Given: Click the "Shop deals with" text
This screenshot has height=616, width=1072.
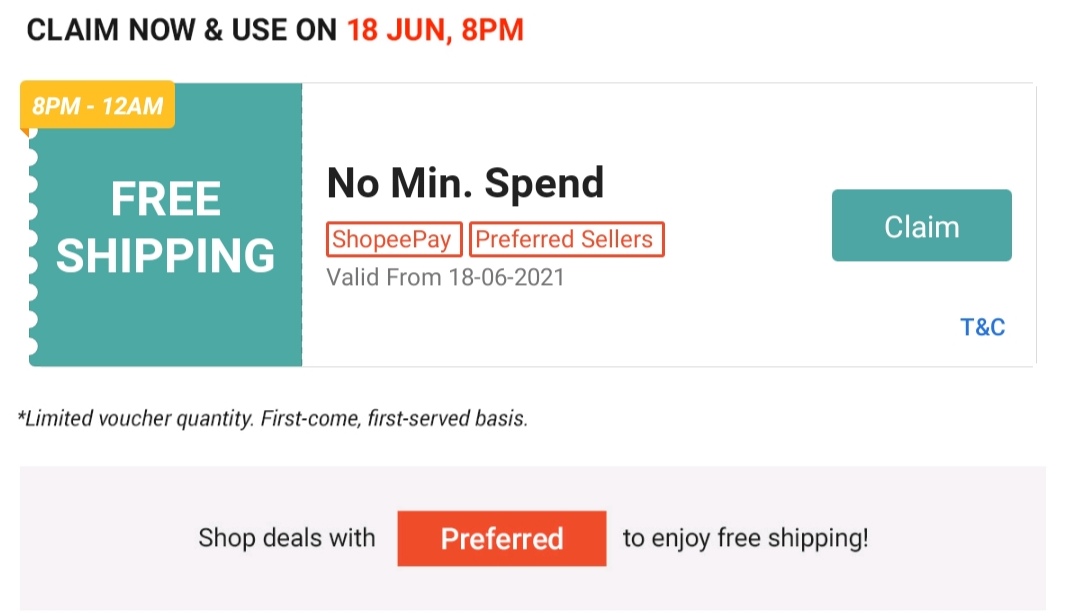Looking at the screenshot, I should (x=286, y=538).
